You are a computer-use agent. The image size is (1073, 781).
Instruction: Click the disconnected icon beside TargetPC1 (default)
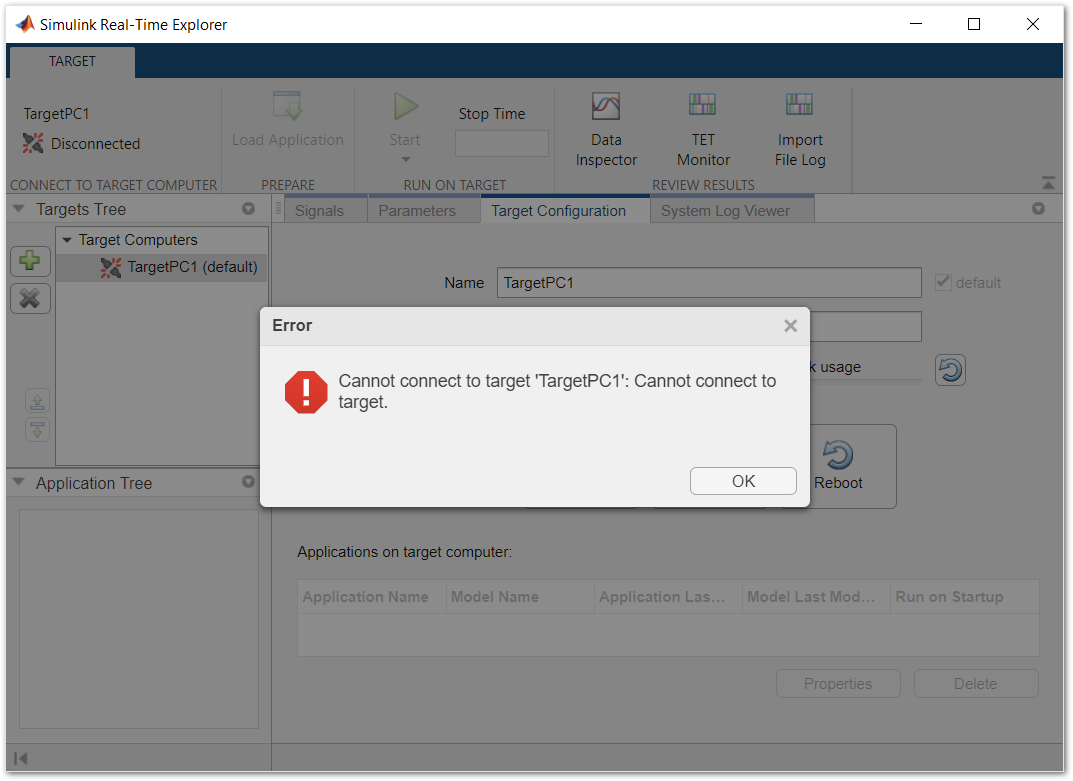[111, 268]
